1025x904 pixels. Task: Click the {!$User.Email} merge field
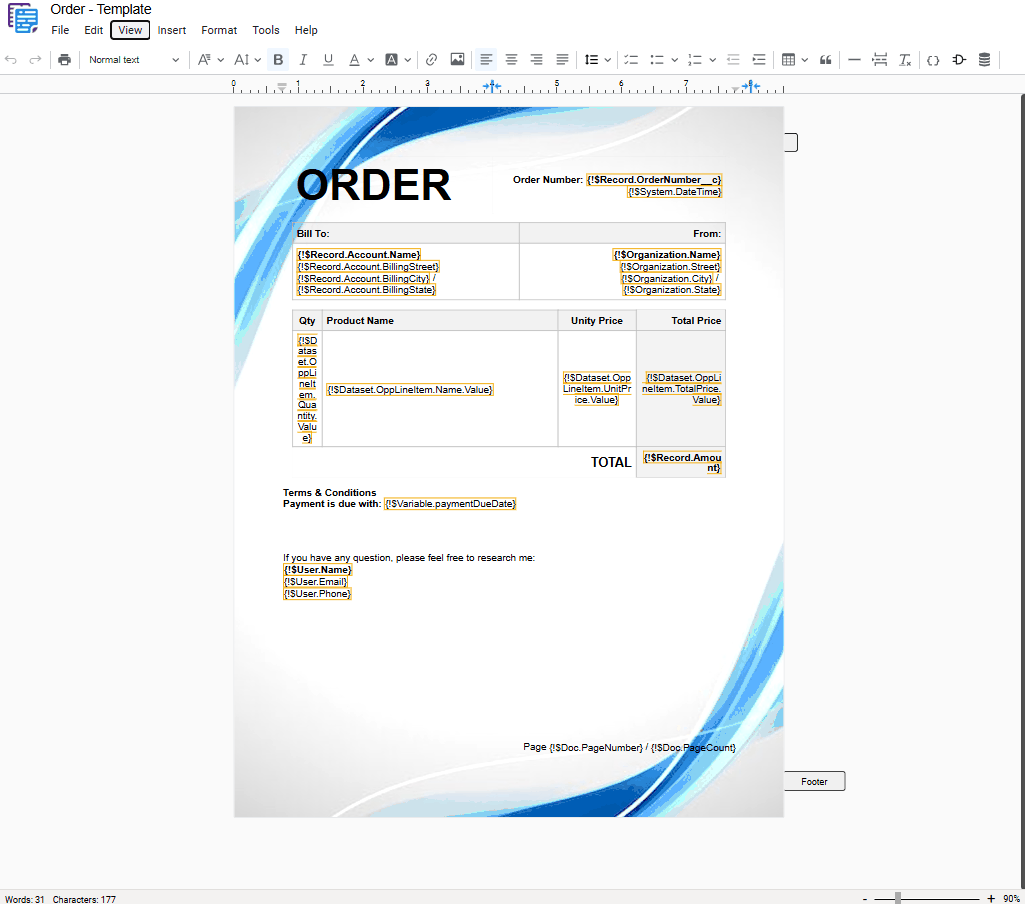pyautogui.click(x=315, y=582)
